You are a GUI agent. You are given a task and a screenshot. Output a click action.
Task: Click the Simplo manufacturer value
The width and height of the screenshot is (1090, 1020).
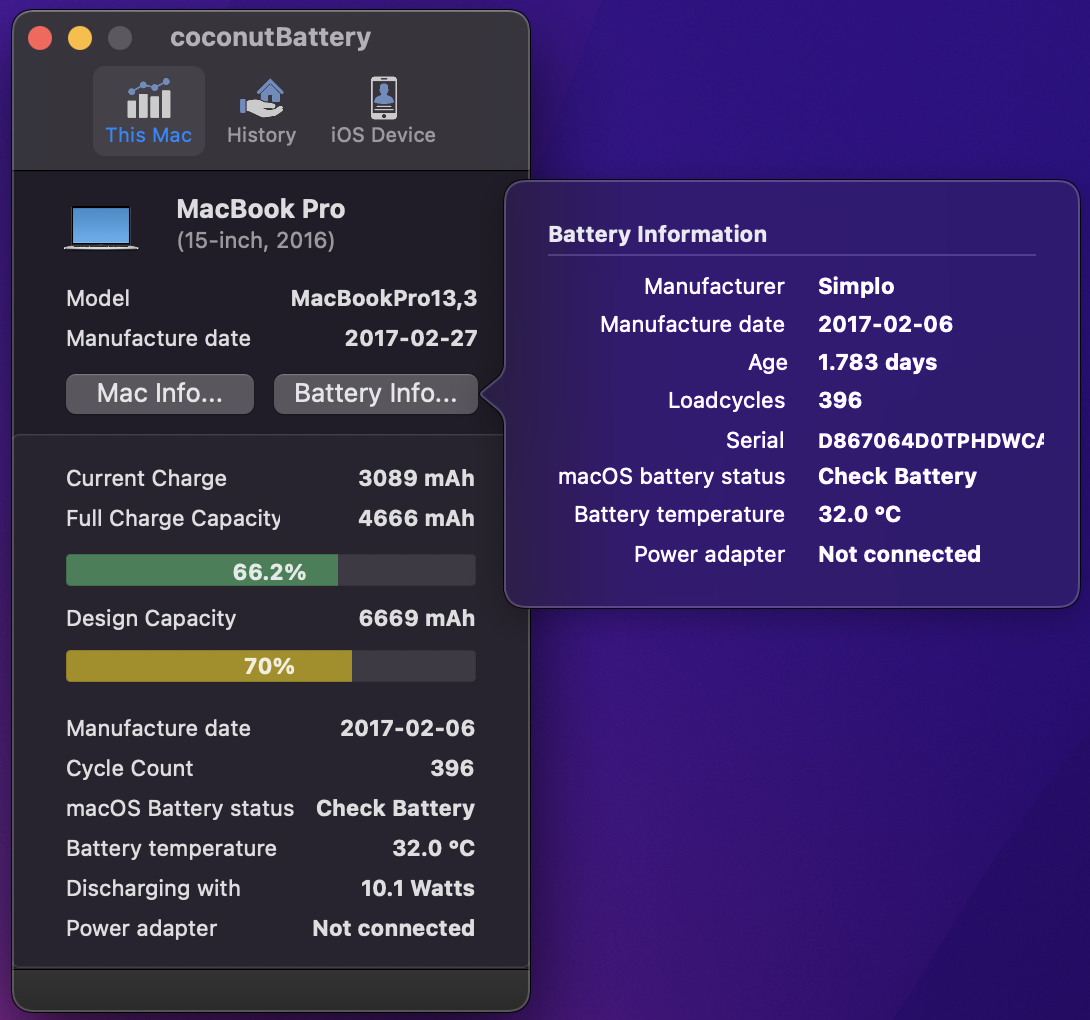[x=856, y=286]
